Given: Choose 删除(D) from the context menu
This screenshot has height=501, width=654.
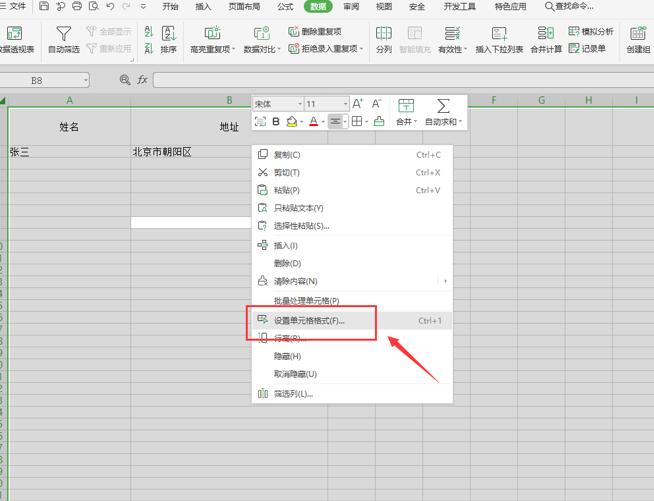Looking at the screenshot, I should (x=352, y=263).
